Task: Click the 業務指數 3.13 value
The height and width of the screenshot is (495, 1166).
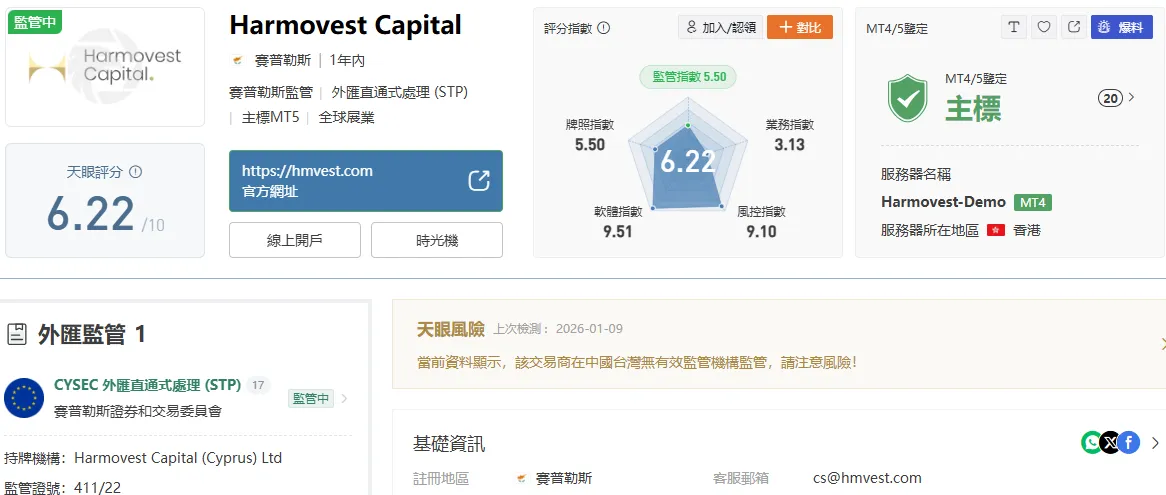Action: pos(790,144)
